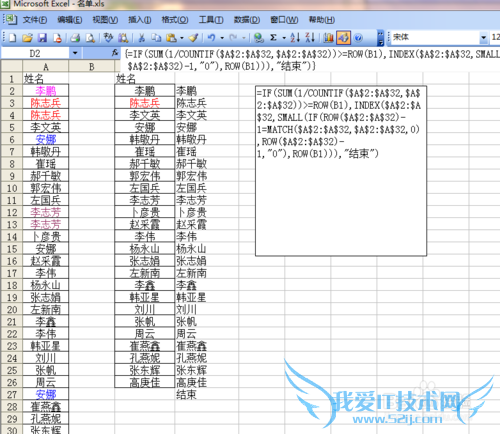Image resolution: width=500 pixels, height=434 pixels.
Task: Print the sheet using the printer icon
Action: pos(75,38)
